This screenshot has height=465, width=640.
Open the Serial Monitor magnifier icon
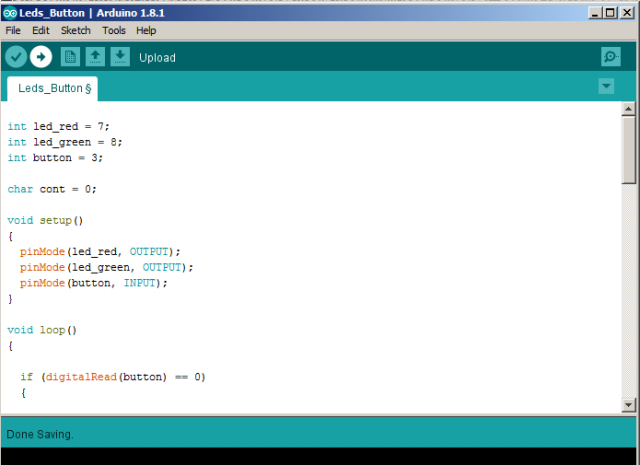tap(611, 57)
